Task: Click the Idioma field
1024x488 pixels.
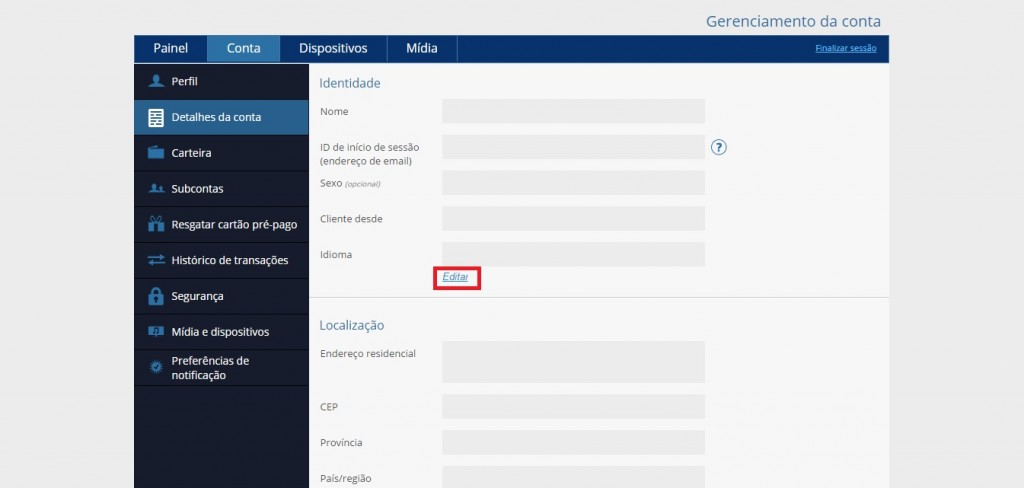Action: pos(573,254)
